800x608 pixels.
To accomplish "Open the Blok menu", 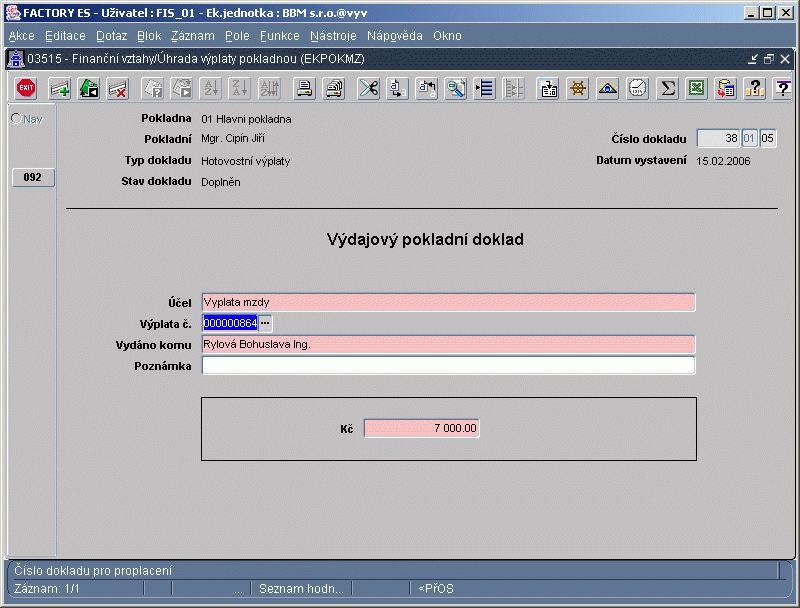I will 149,36.
